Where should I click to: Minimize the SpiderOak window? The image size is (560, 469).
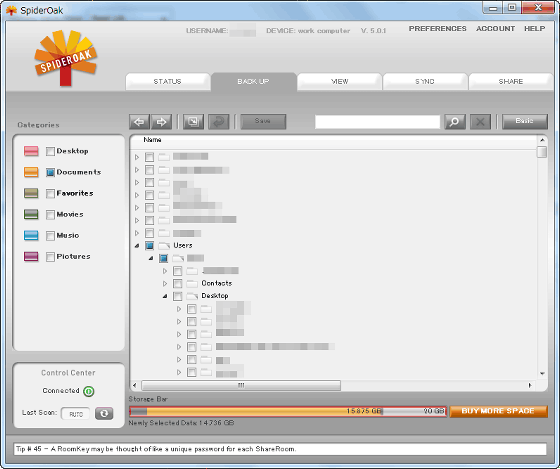[x=493, y=8]
